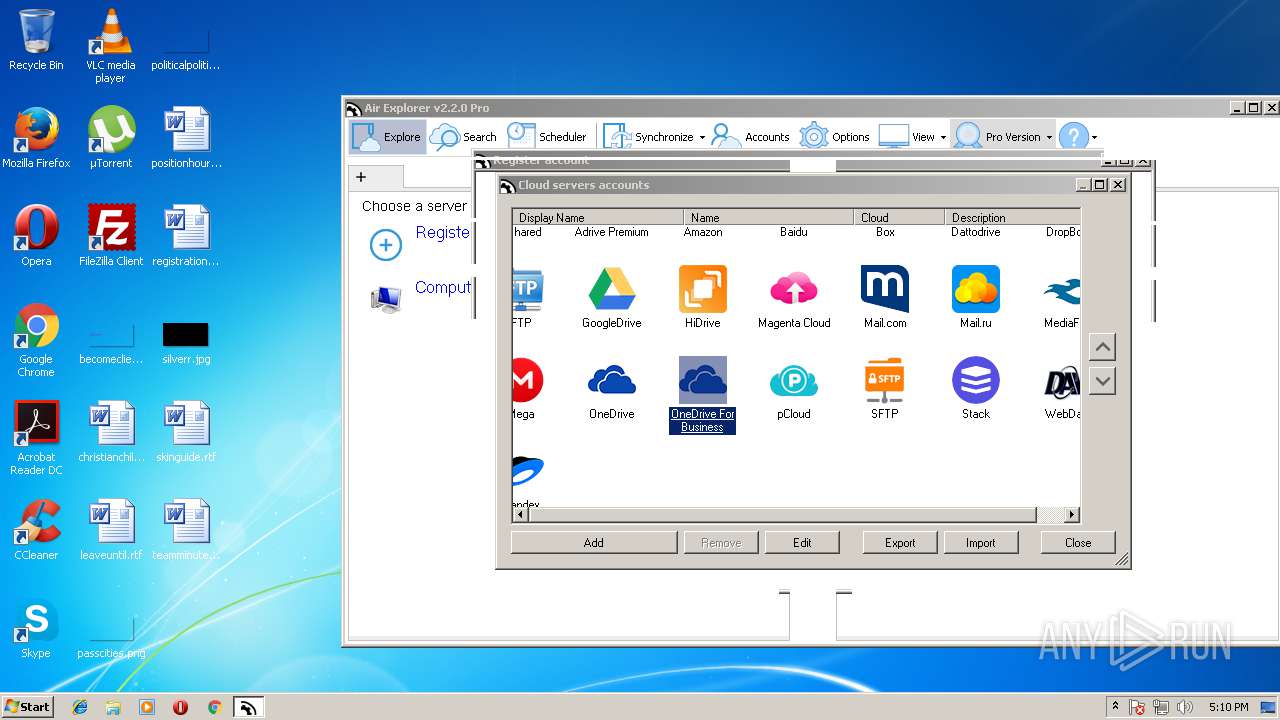Add a new tab with plus
1280x720 pixels.
[361, 177]
